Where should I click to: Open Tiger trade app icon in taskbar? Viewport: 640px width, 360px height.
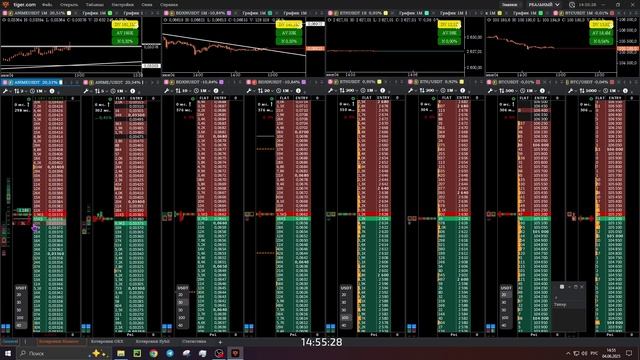coord(236,353)
